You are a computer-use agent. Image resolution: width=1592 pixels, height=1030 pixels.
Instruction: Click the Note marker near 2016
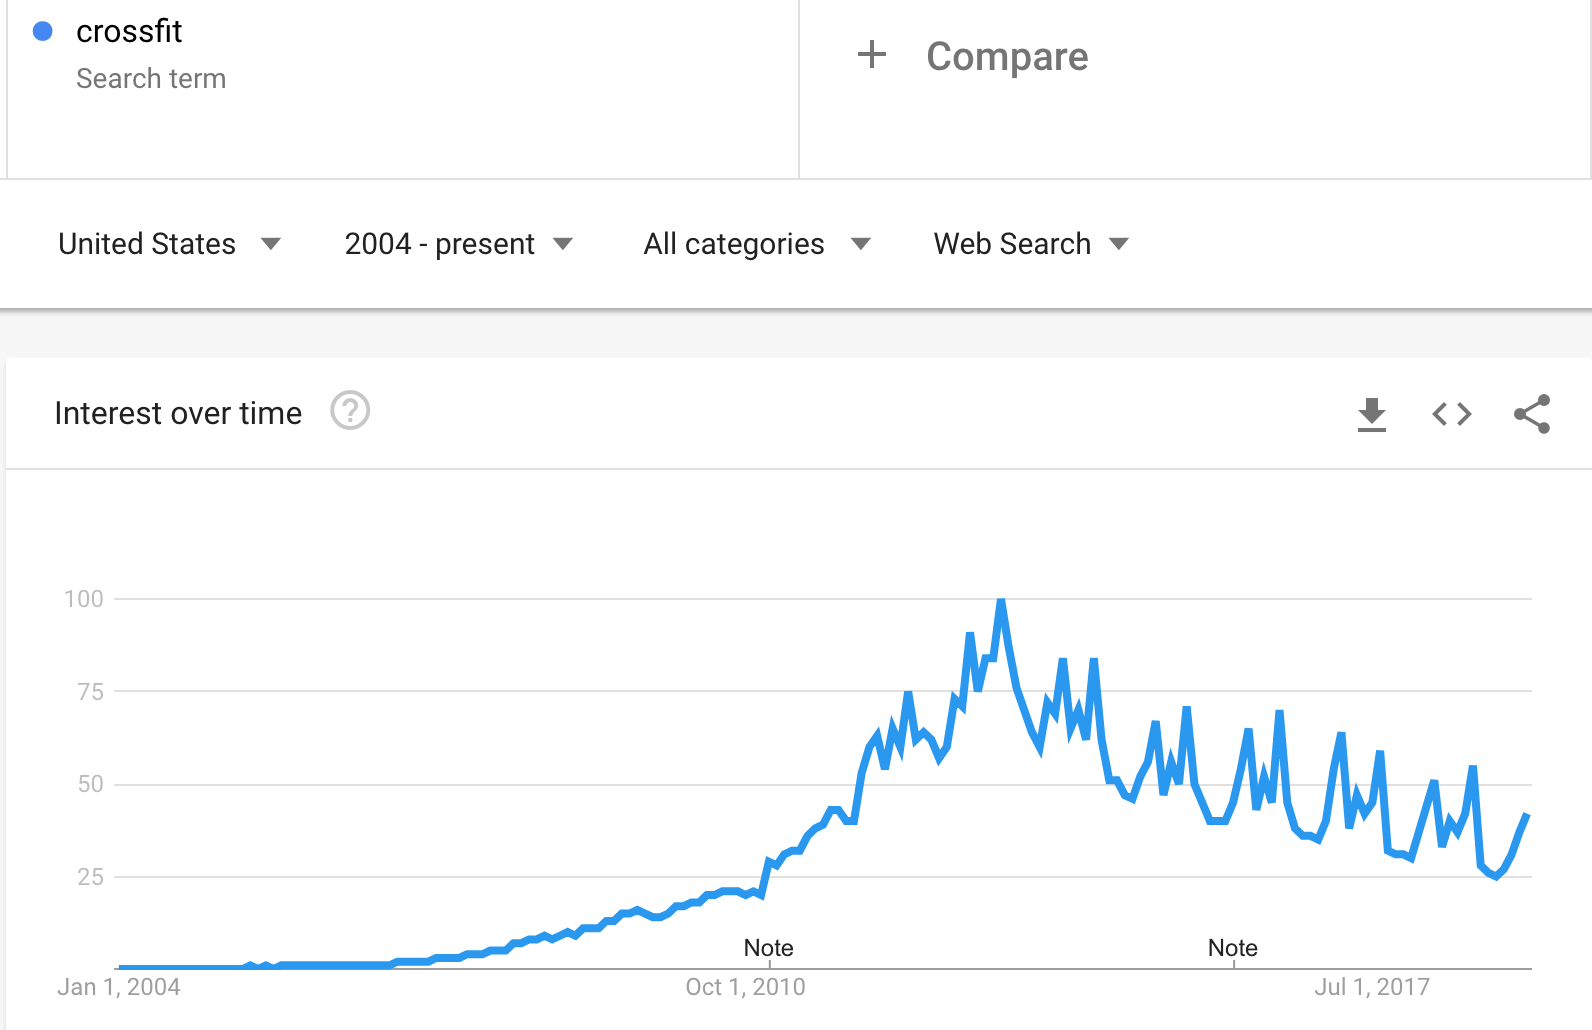click(1232, 948)
